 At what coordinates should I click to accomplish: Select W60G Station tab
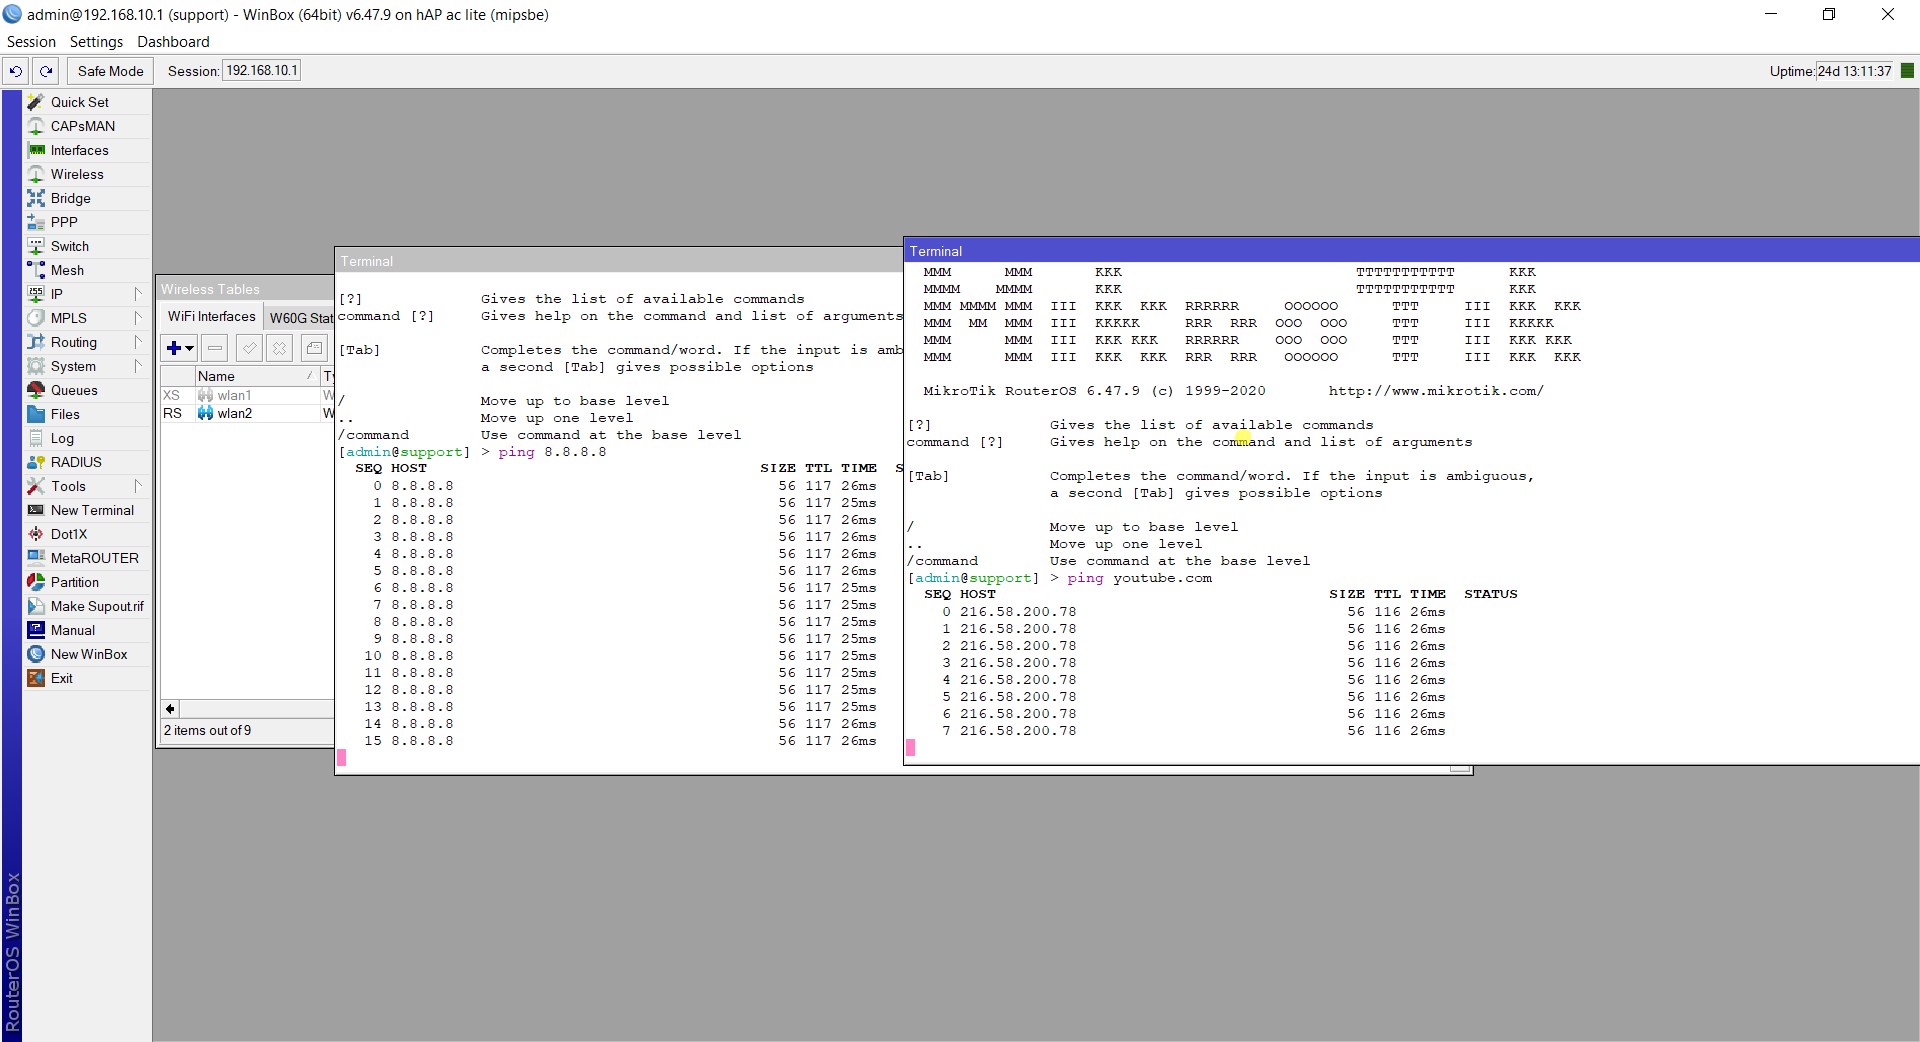click(300, 318)
